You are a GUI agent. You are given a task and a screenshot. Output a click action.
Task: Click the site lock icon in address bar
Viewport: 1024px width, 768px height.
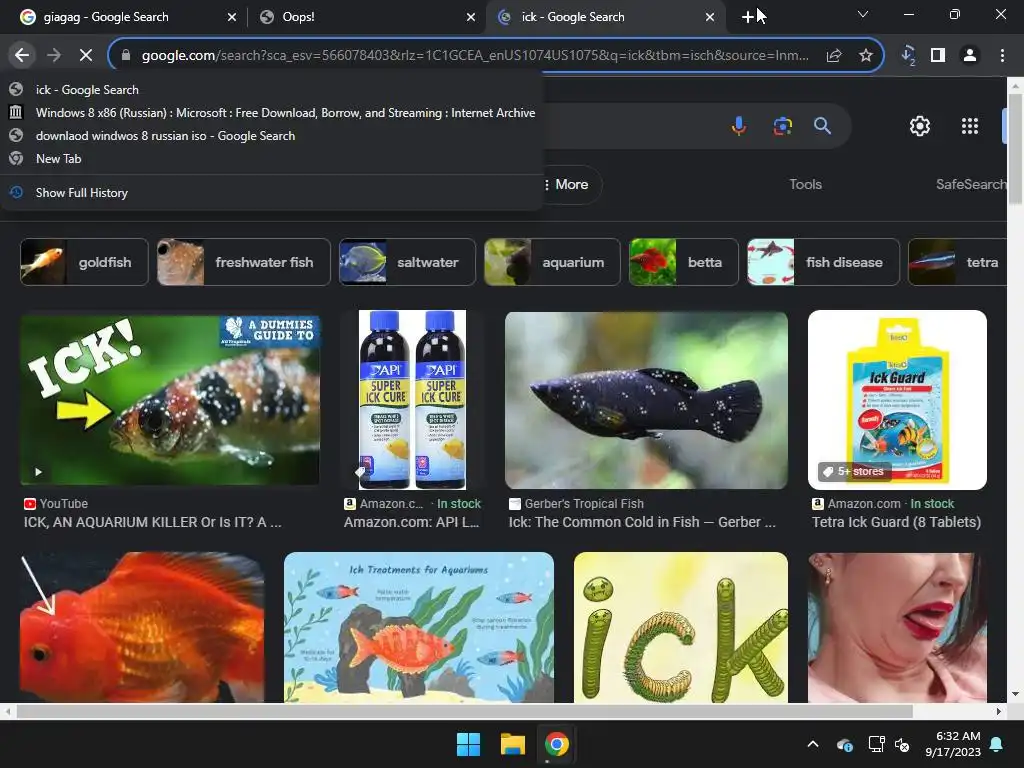coord(126,56)
